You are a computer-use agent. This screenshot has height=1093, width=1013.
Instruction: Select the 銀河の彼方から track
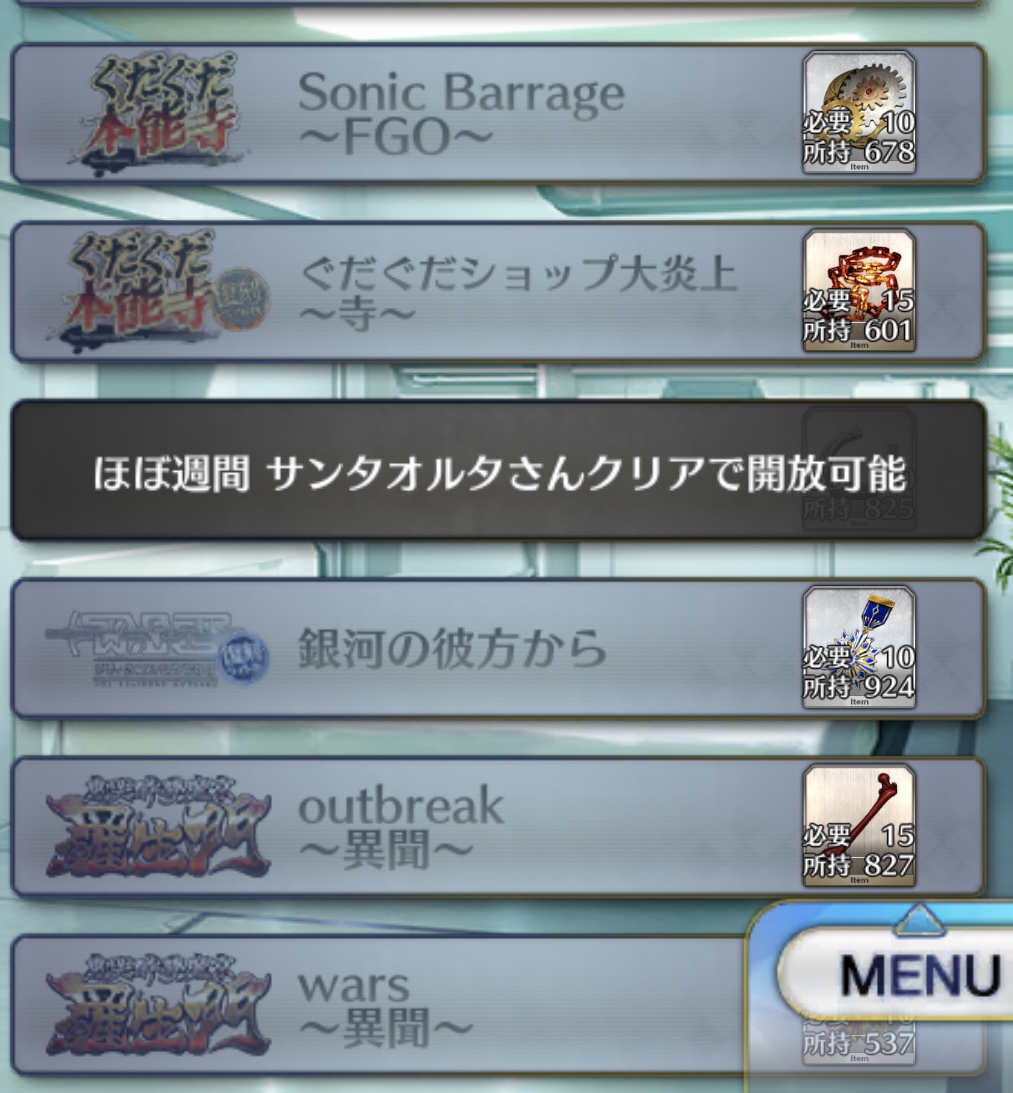[498, 648]
